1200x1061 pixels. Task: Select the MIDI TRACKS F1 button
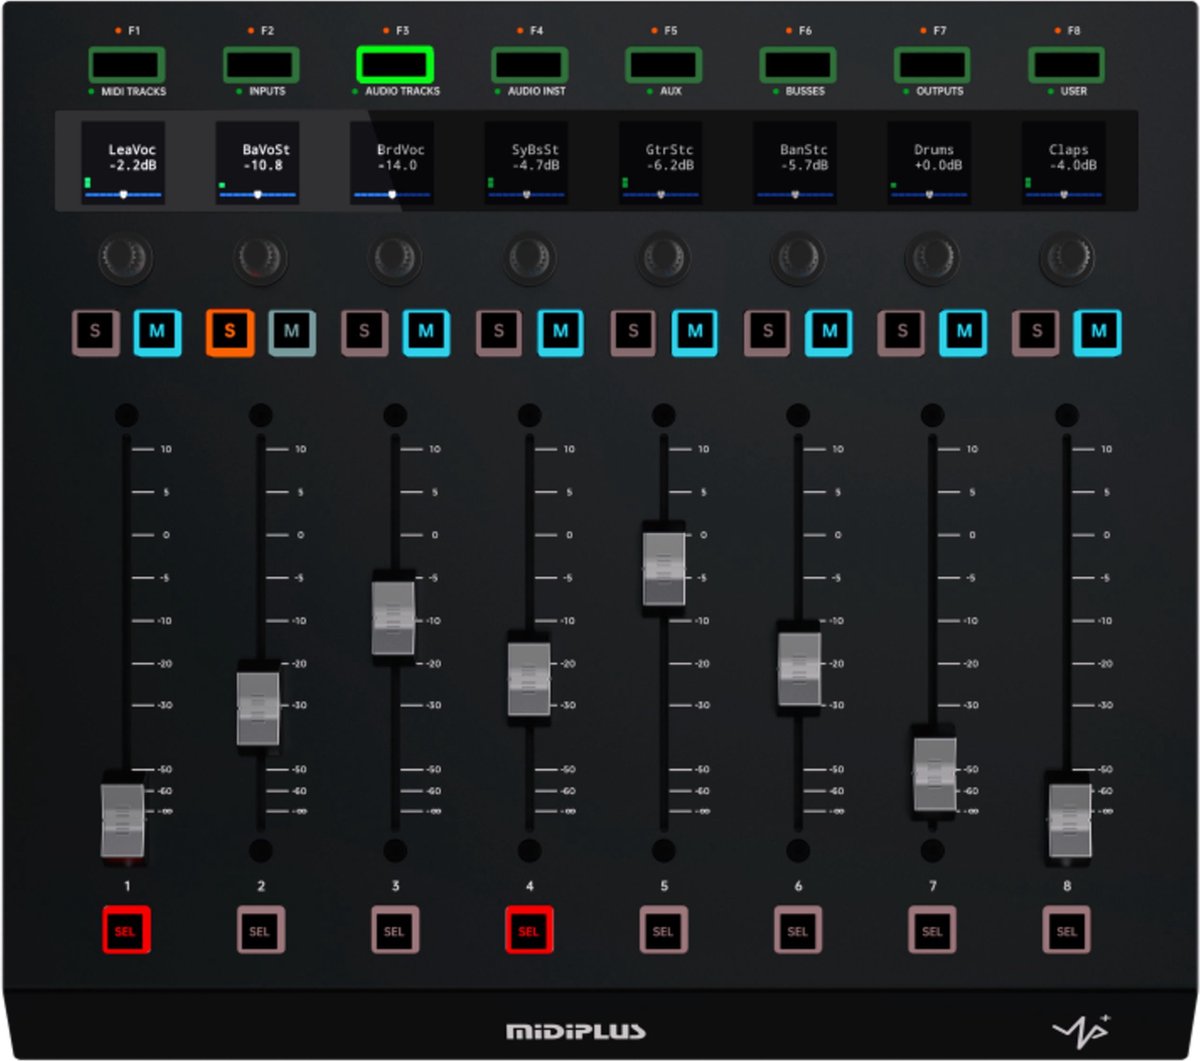[x=126, y=66]
